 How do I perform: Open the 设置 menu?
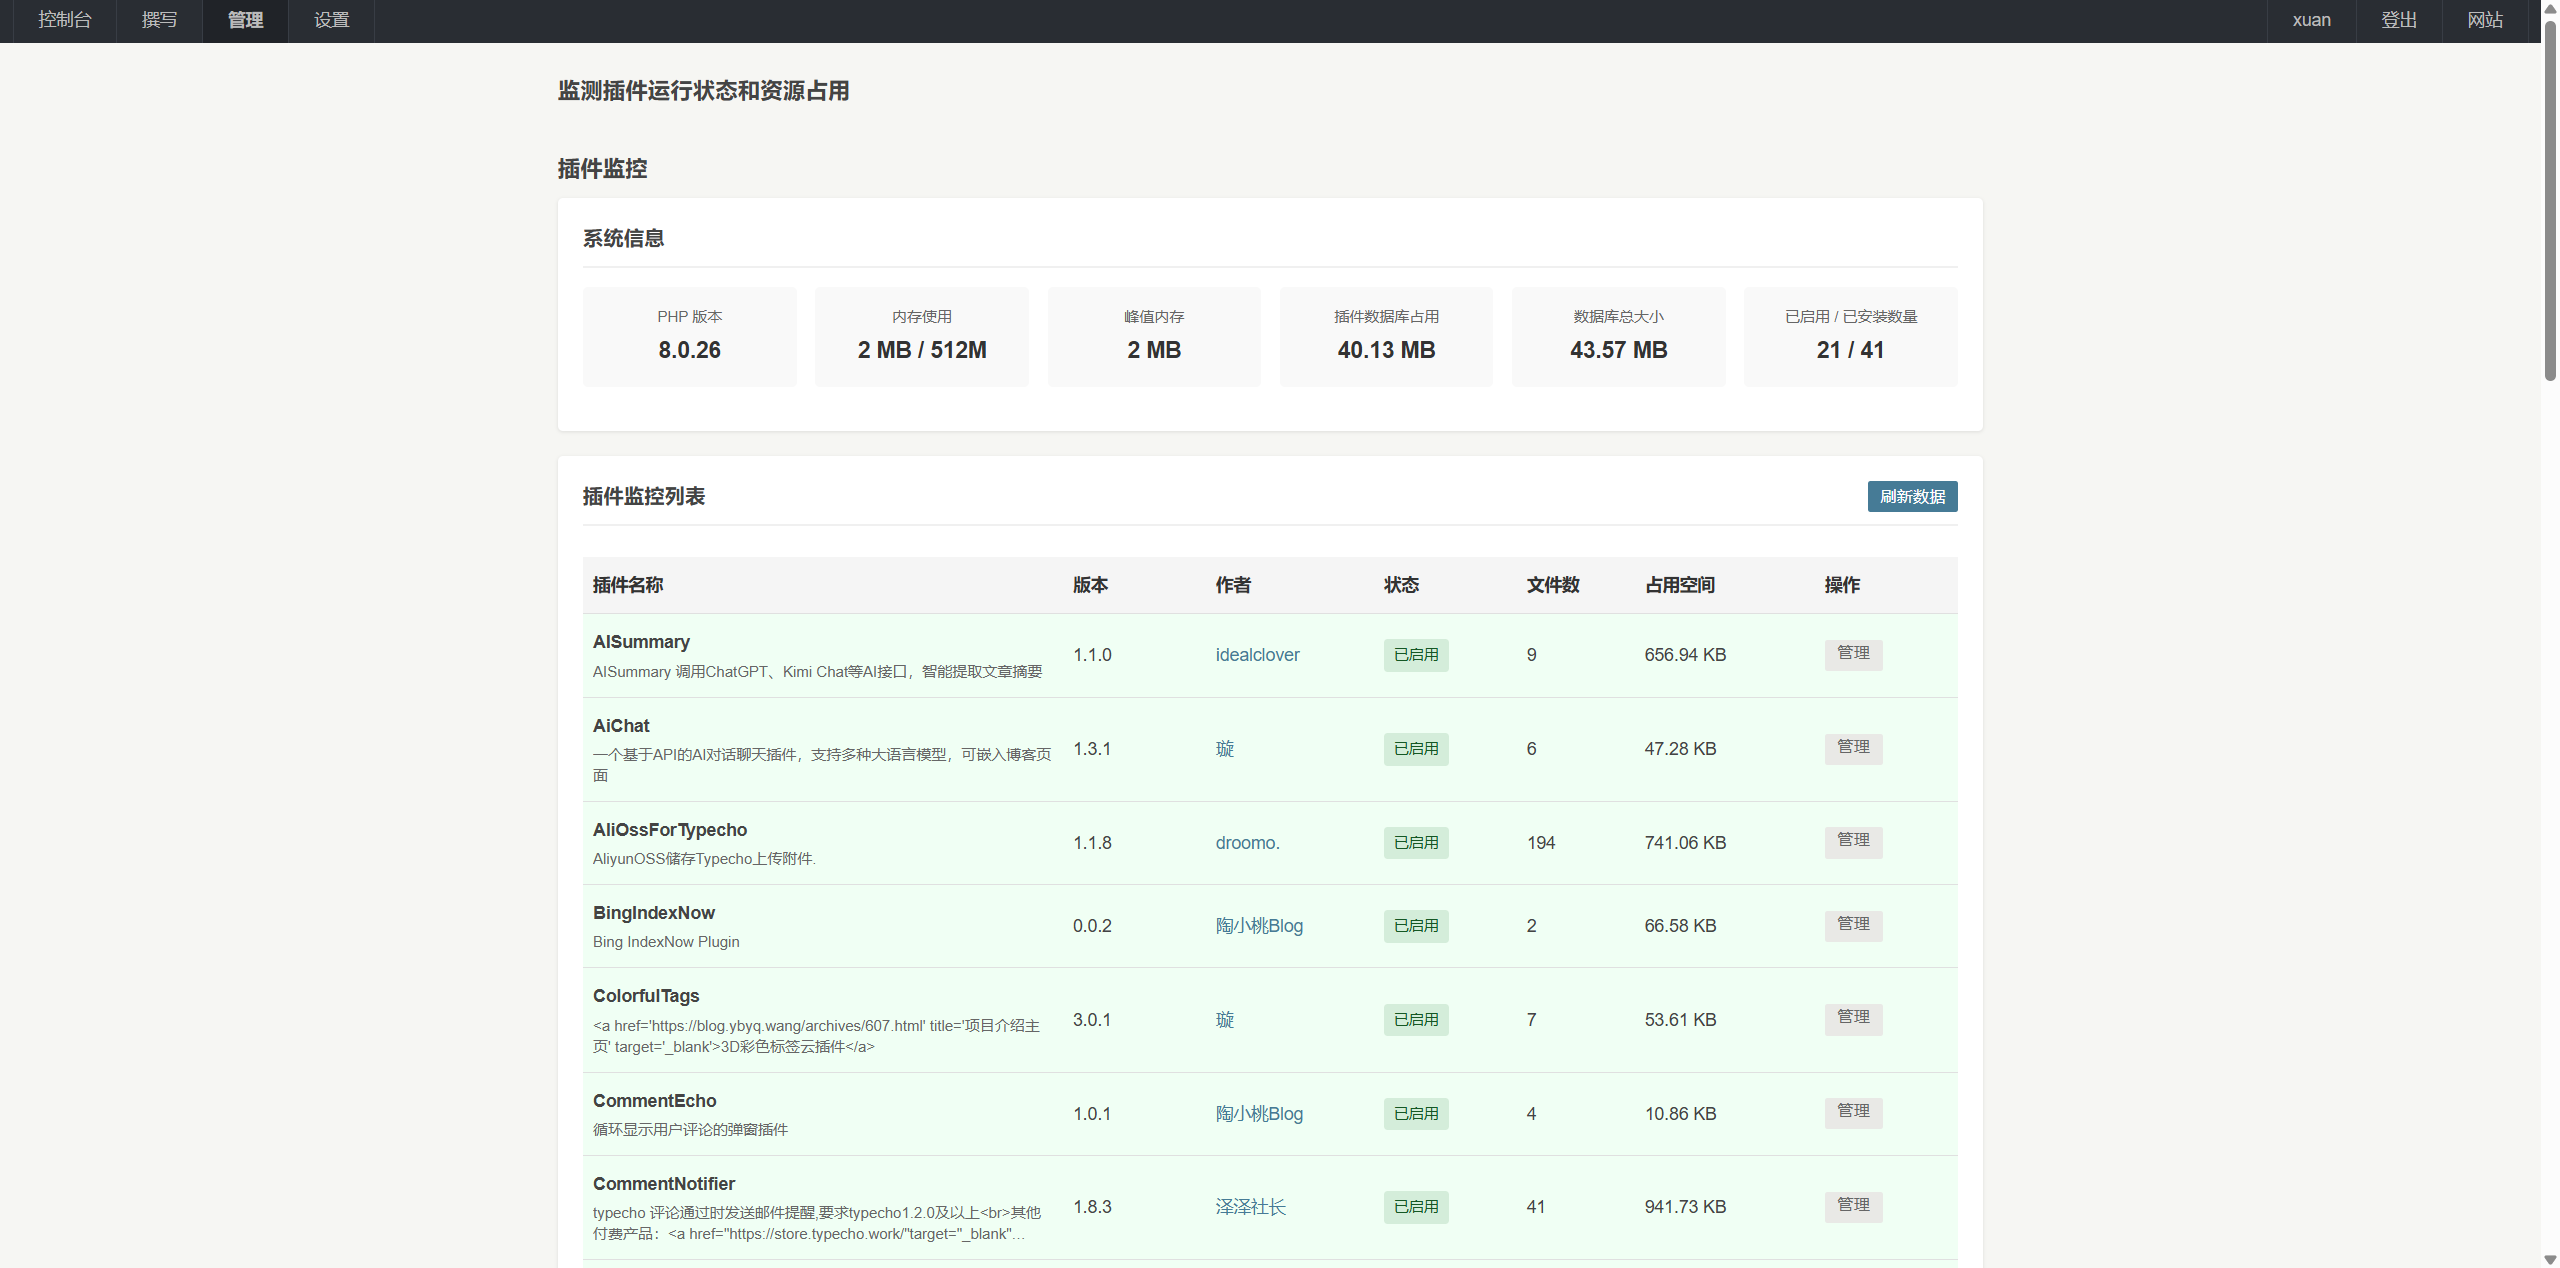pyautogui.click(x=331, y=20)
